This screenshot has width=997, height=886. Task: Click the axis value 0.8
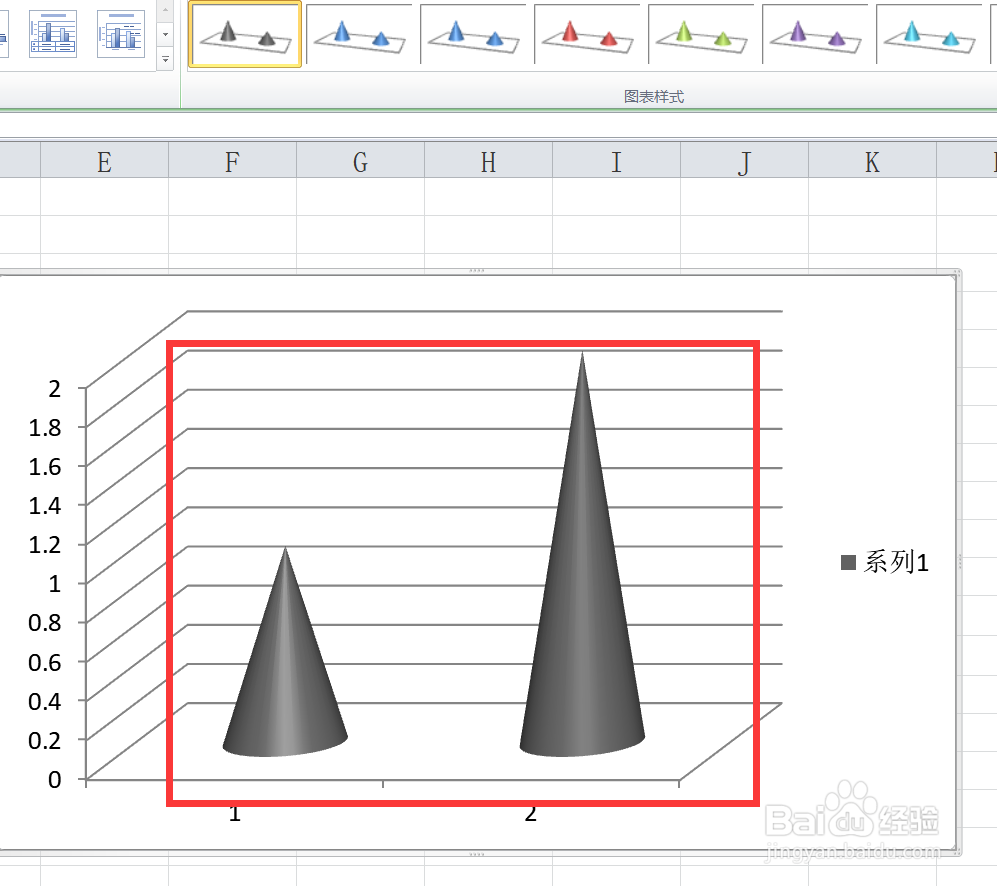(45, 623)
